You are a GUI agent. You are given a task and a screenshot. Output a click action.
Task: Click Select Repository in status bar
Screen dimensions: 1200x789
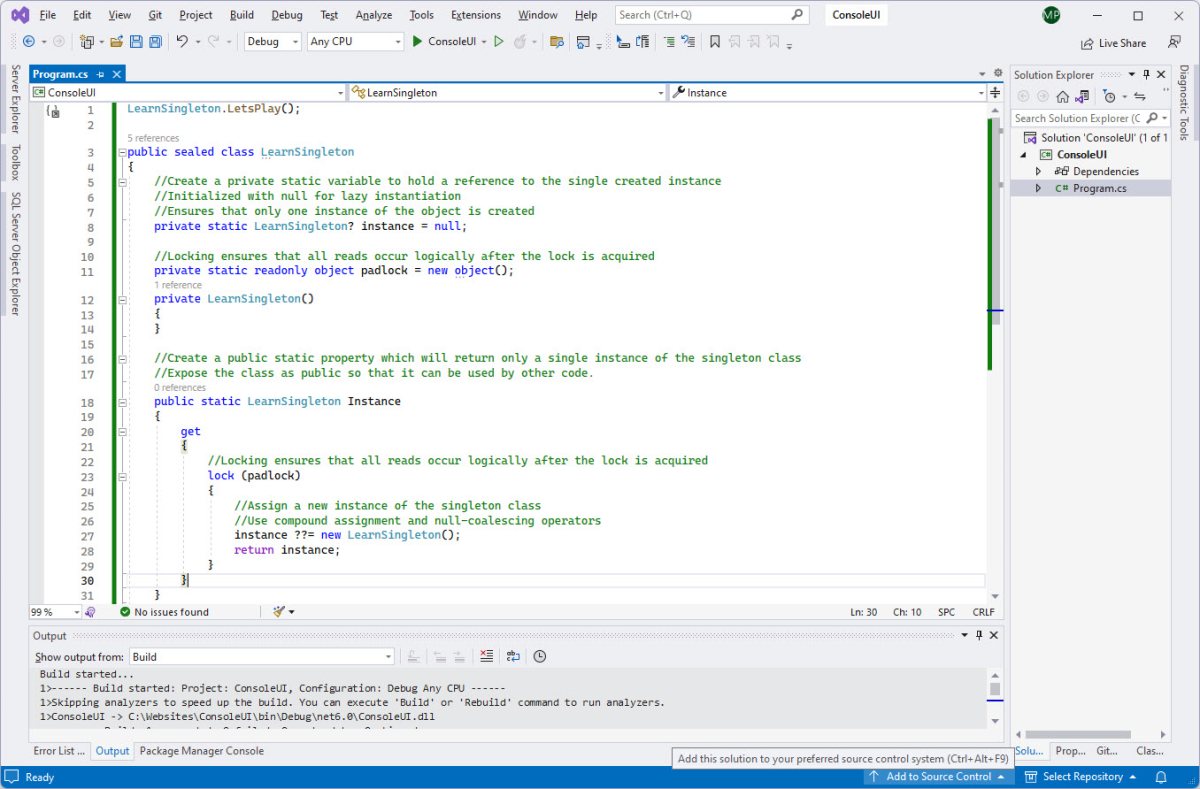tap(1082, 777)
